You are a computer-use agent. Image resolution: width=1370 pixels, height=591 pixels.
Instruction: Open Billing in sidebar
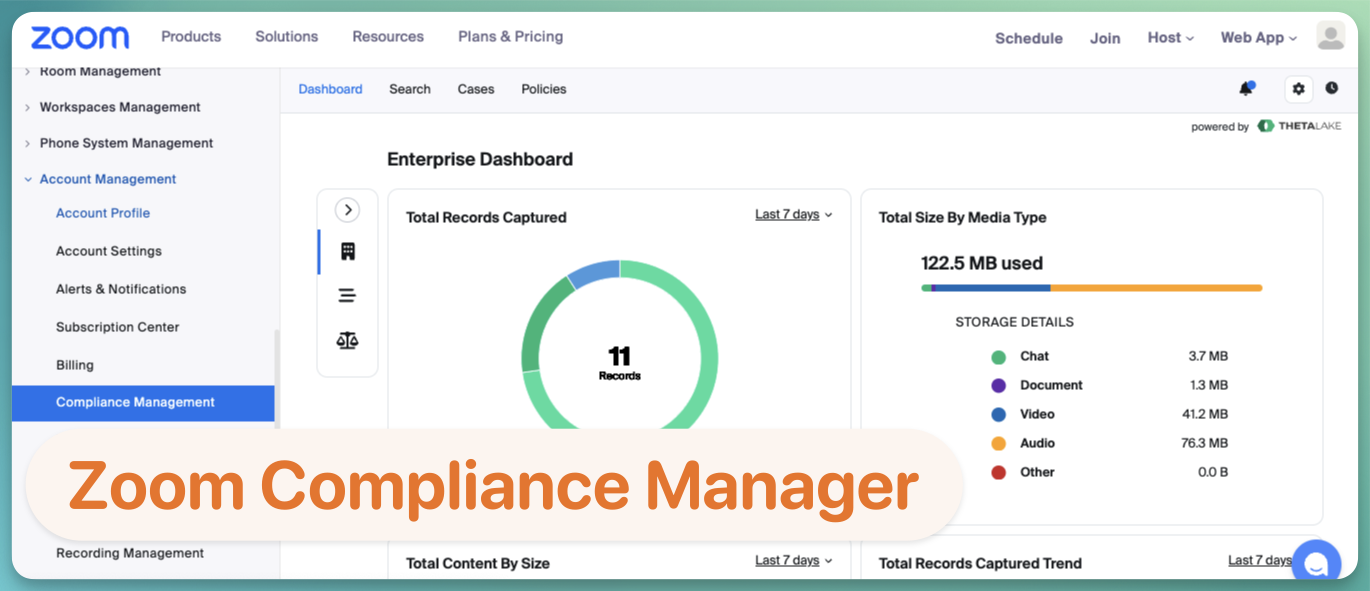75,365
